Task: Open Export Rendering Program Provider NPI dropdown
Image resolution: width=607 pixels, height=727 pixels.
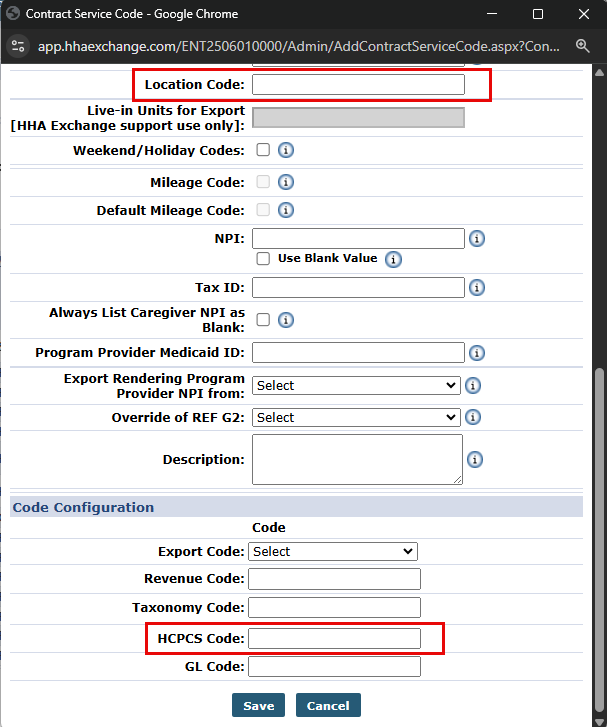Action: click(356, 385)
